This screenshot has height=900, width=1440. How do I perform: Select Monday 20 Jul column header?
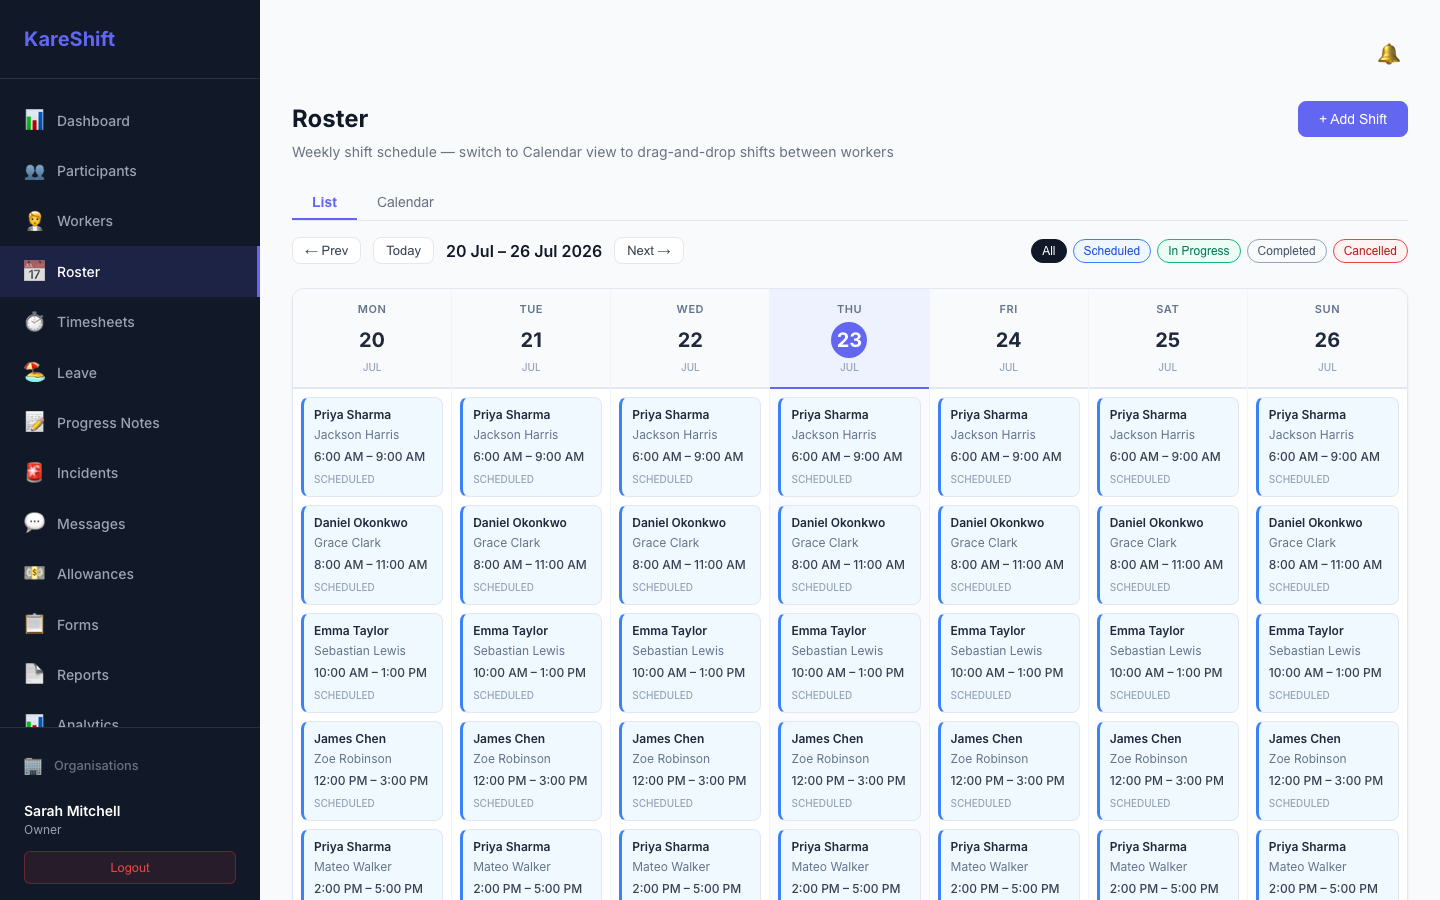tap(372, 338)
